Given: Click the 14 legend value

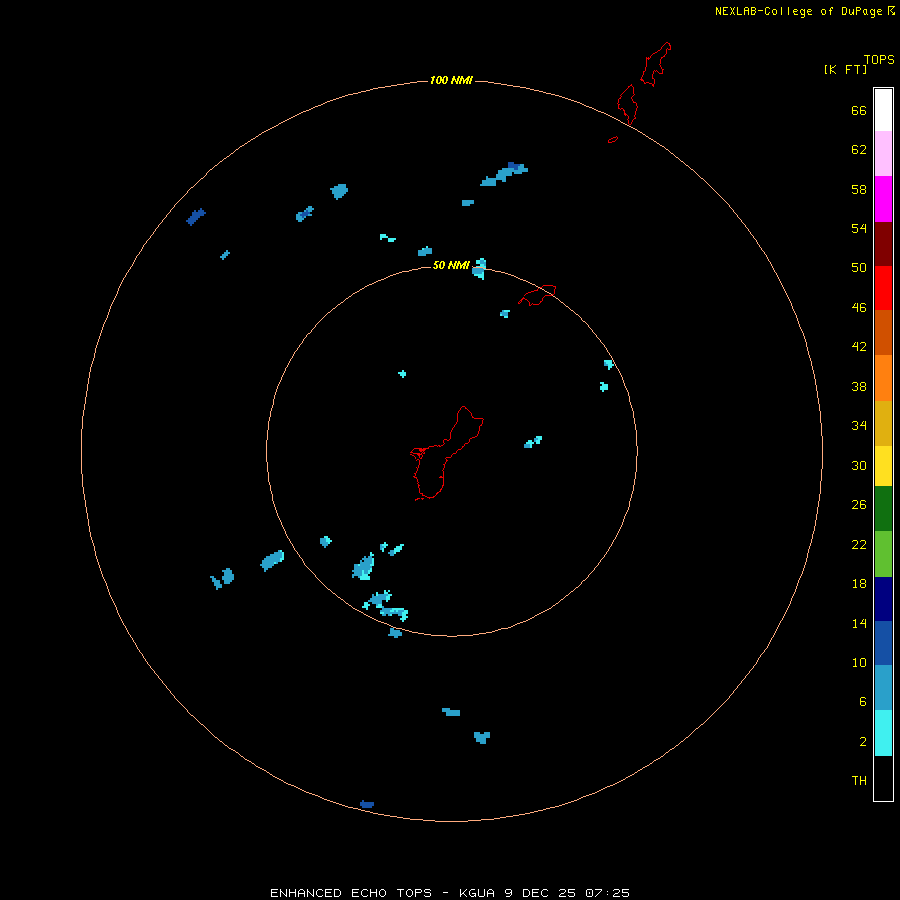Looking at the screenshot, I should click(859, 623).
